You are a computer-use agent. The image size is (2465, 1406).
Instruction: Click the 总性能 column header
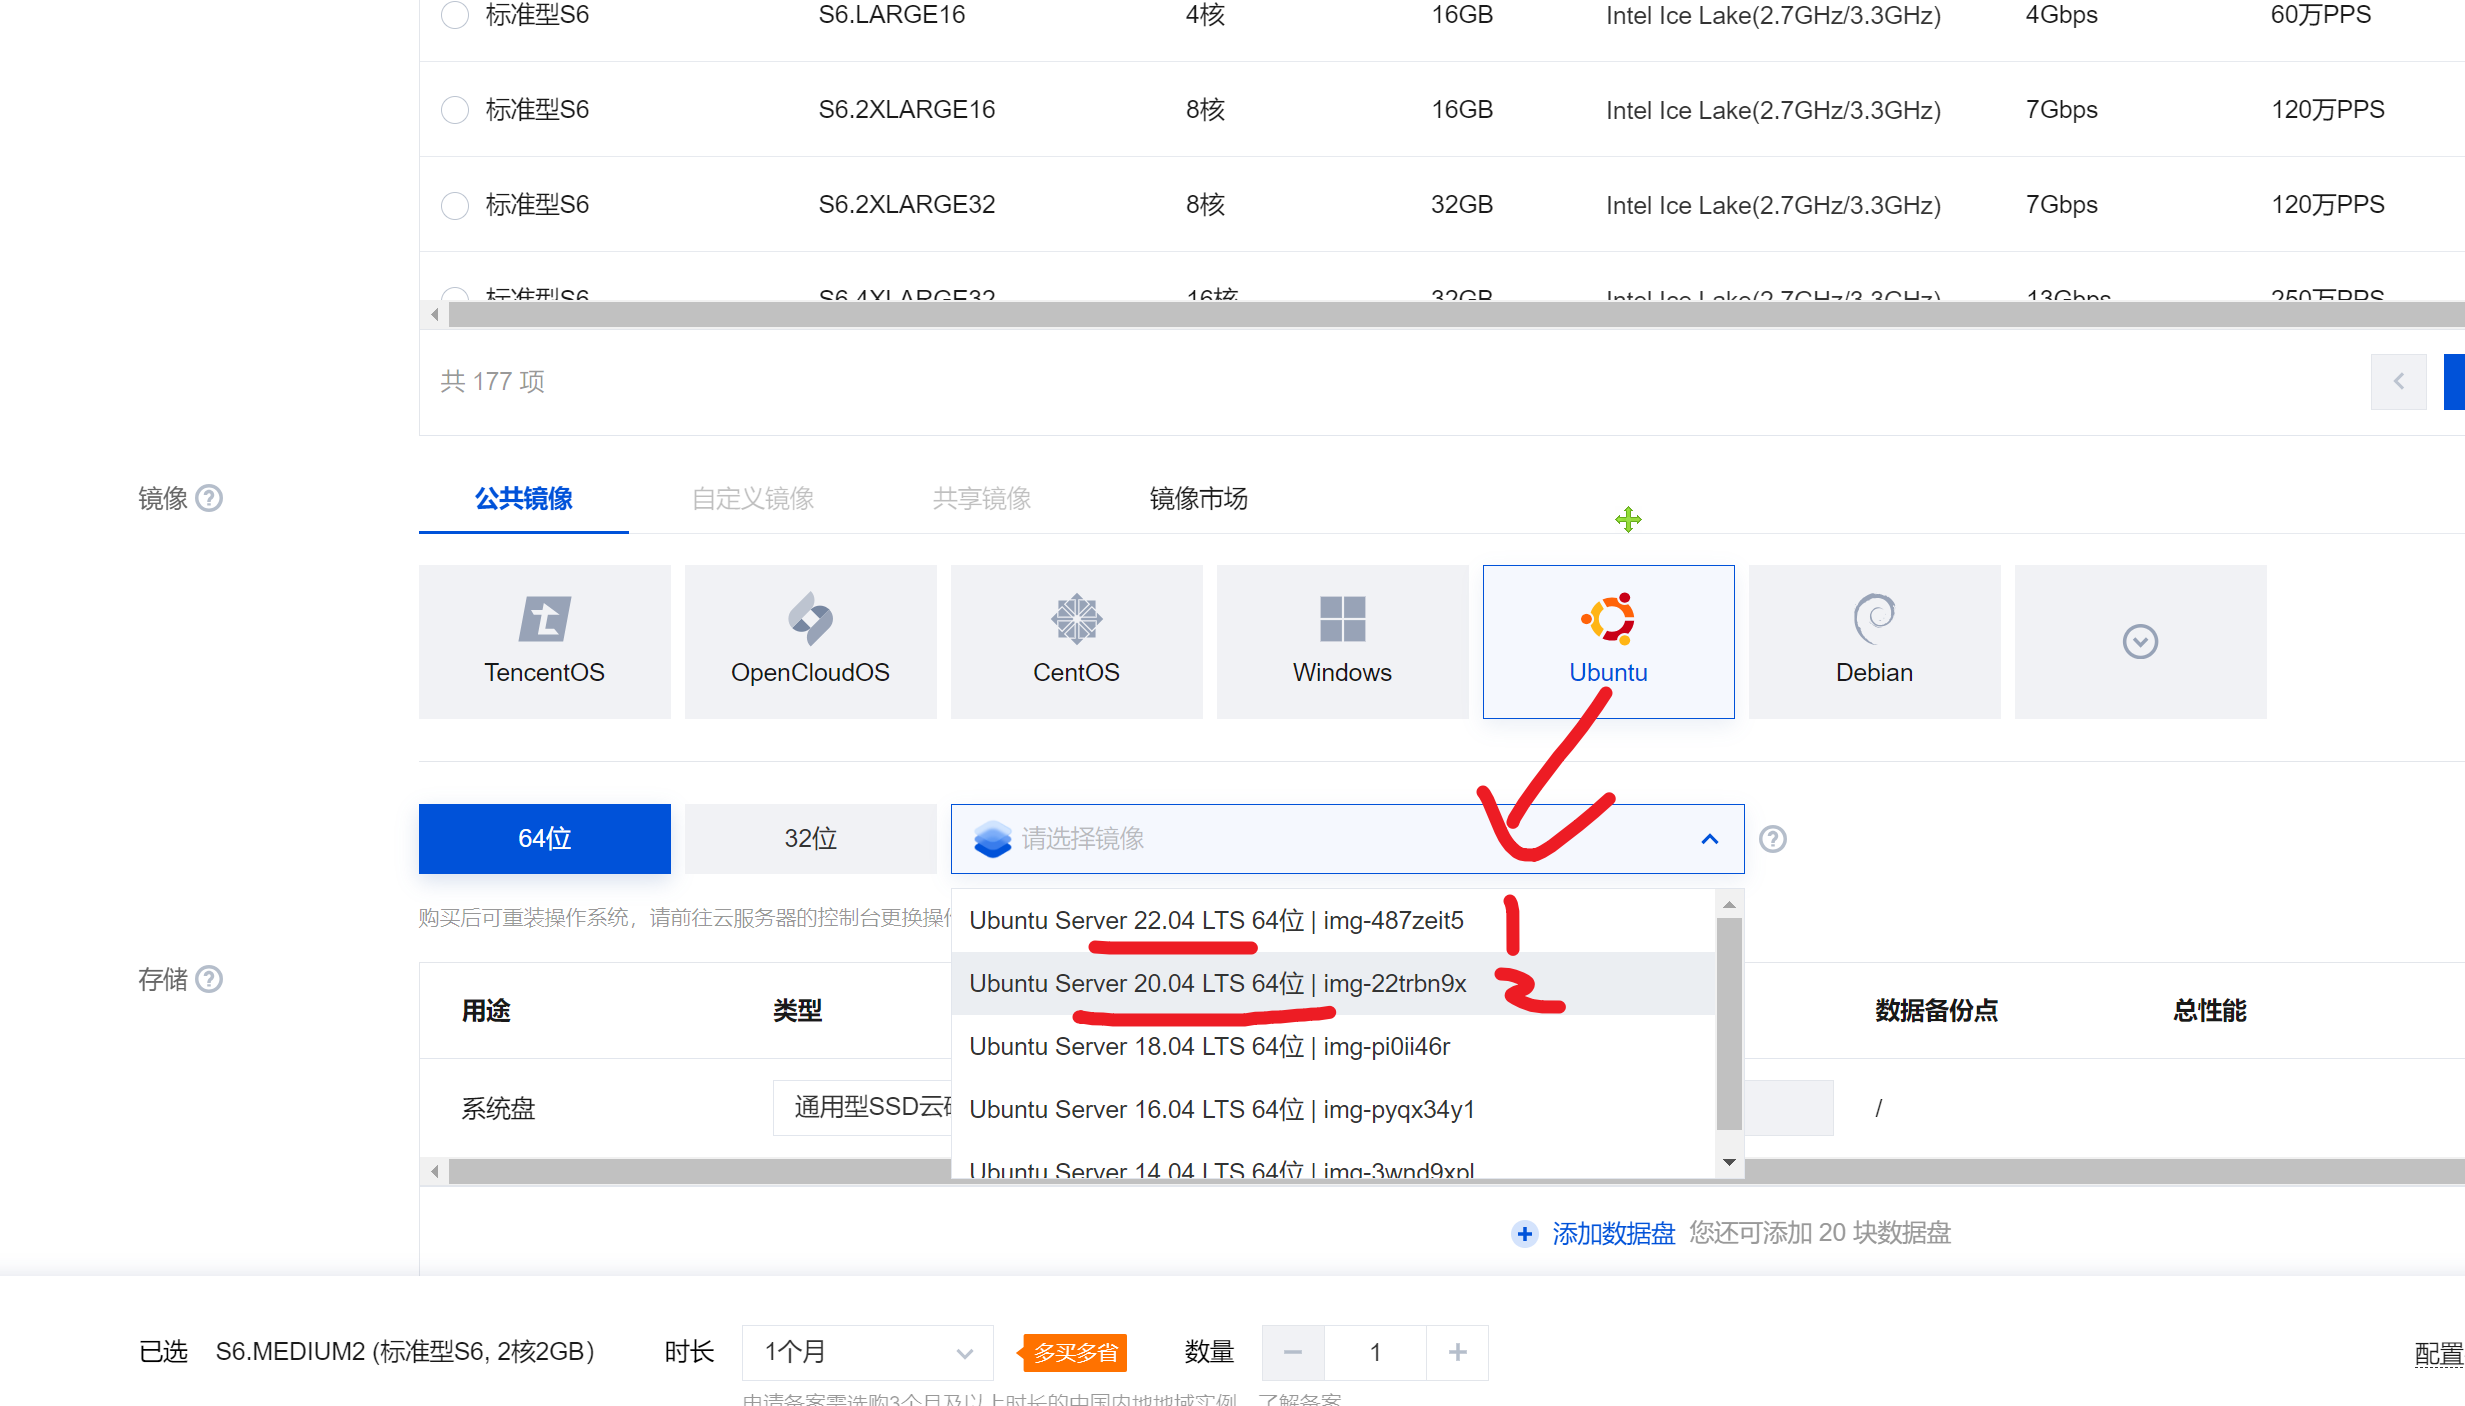click(x=2210, y=1010)
